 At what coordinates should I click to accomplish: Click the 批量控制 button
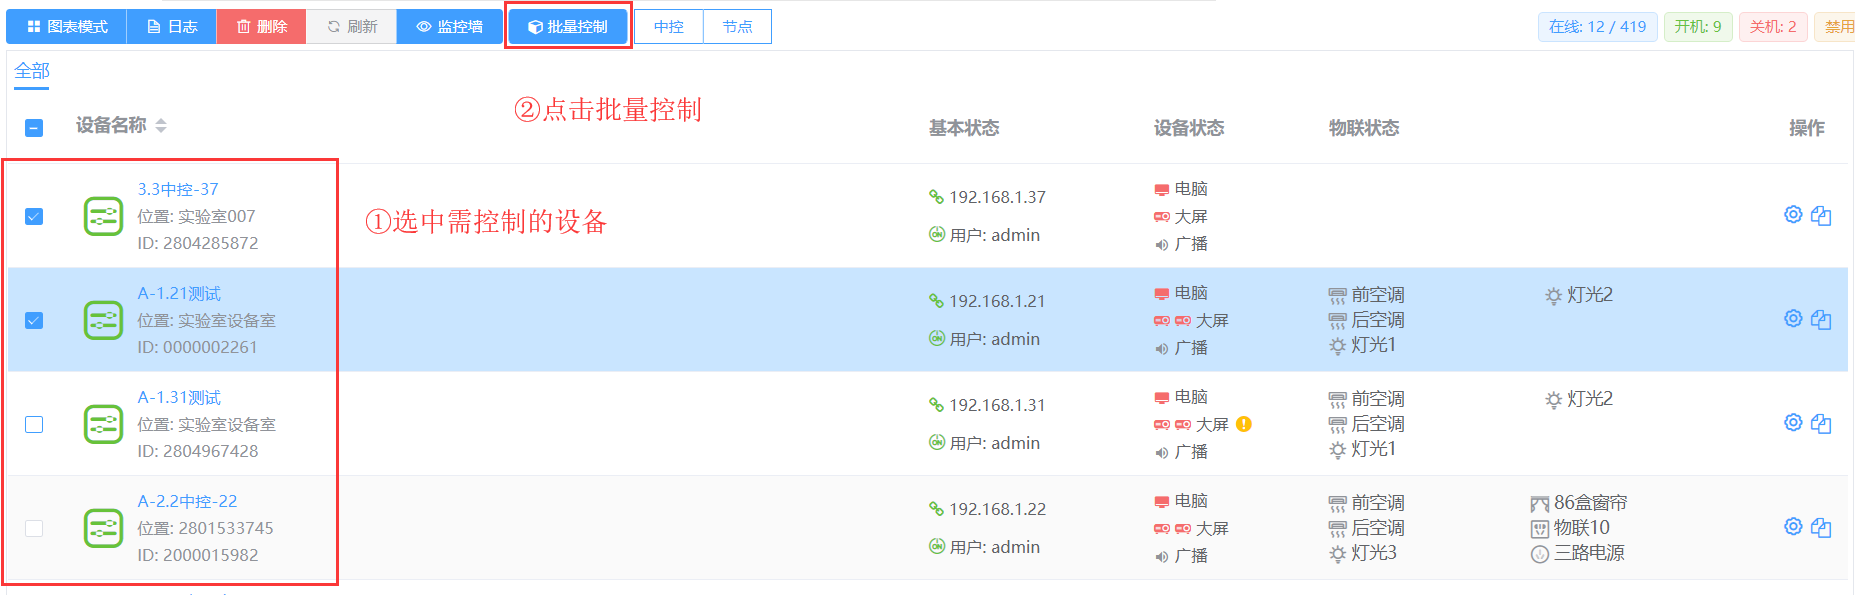click(568, 27)
